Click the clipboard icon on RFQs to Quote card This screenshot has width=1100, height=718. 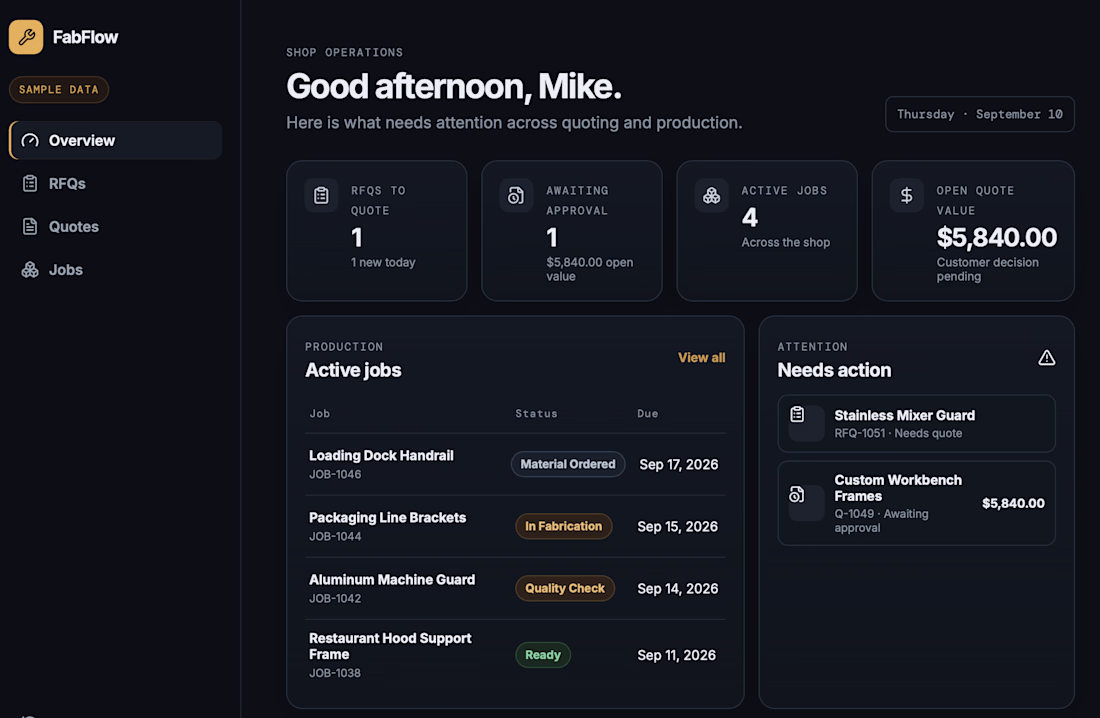pos(321,195)
